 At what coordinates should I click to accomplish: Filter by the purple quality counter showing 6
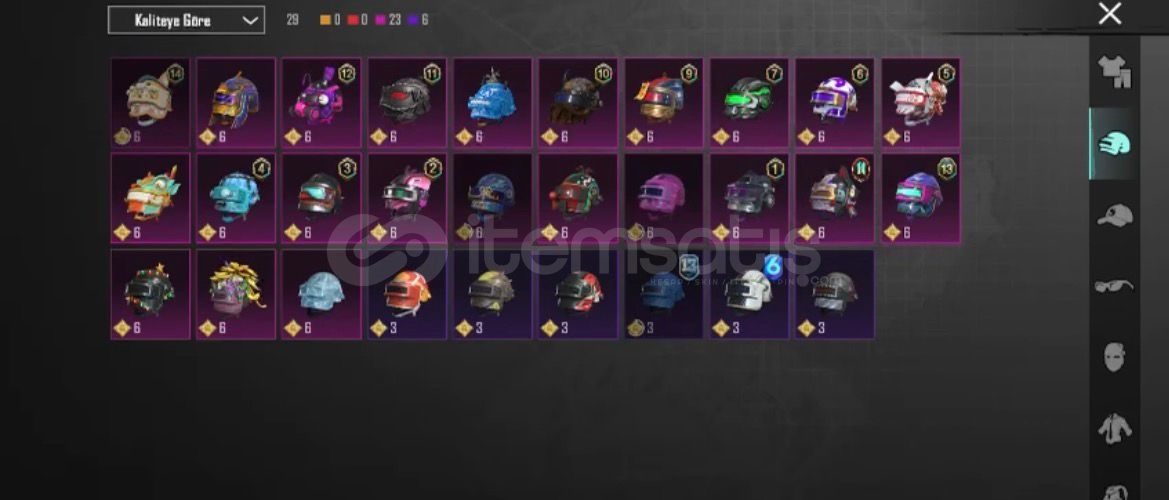pyautogui.click(x=418, y=20)
